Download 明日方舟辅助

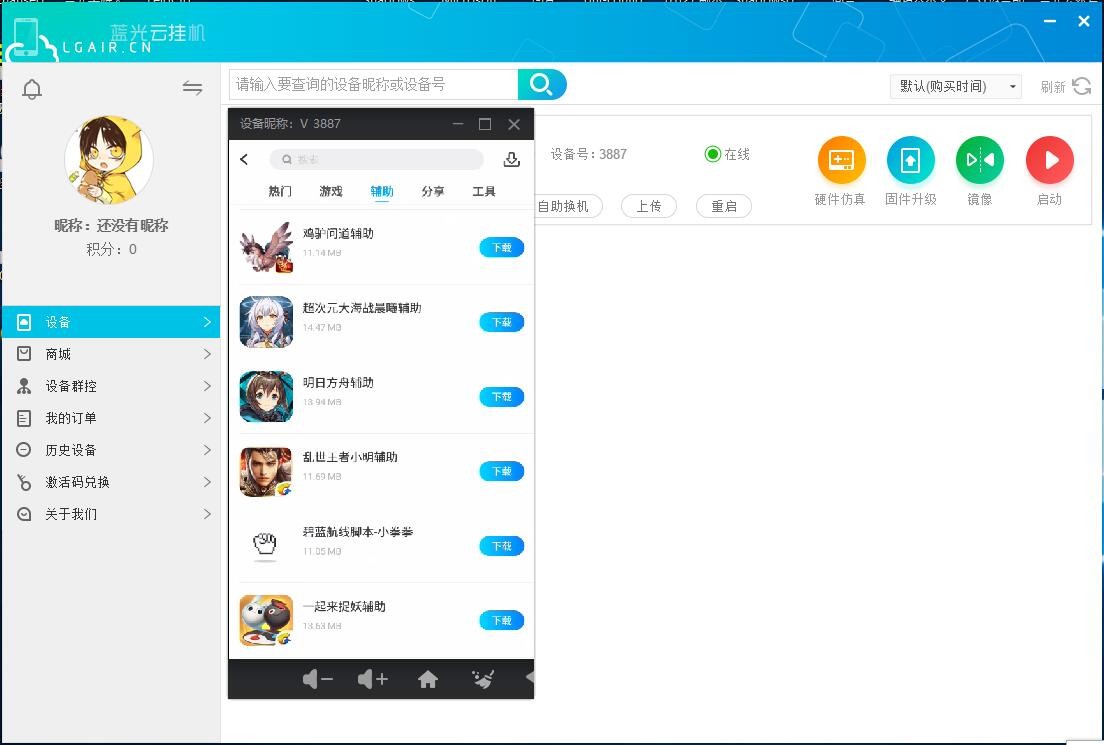pyautogui.click(x=501, y=396)
